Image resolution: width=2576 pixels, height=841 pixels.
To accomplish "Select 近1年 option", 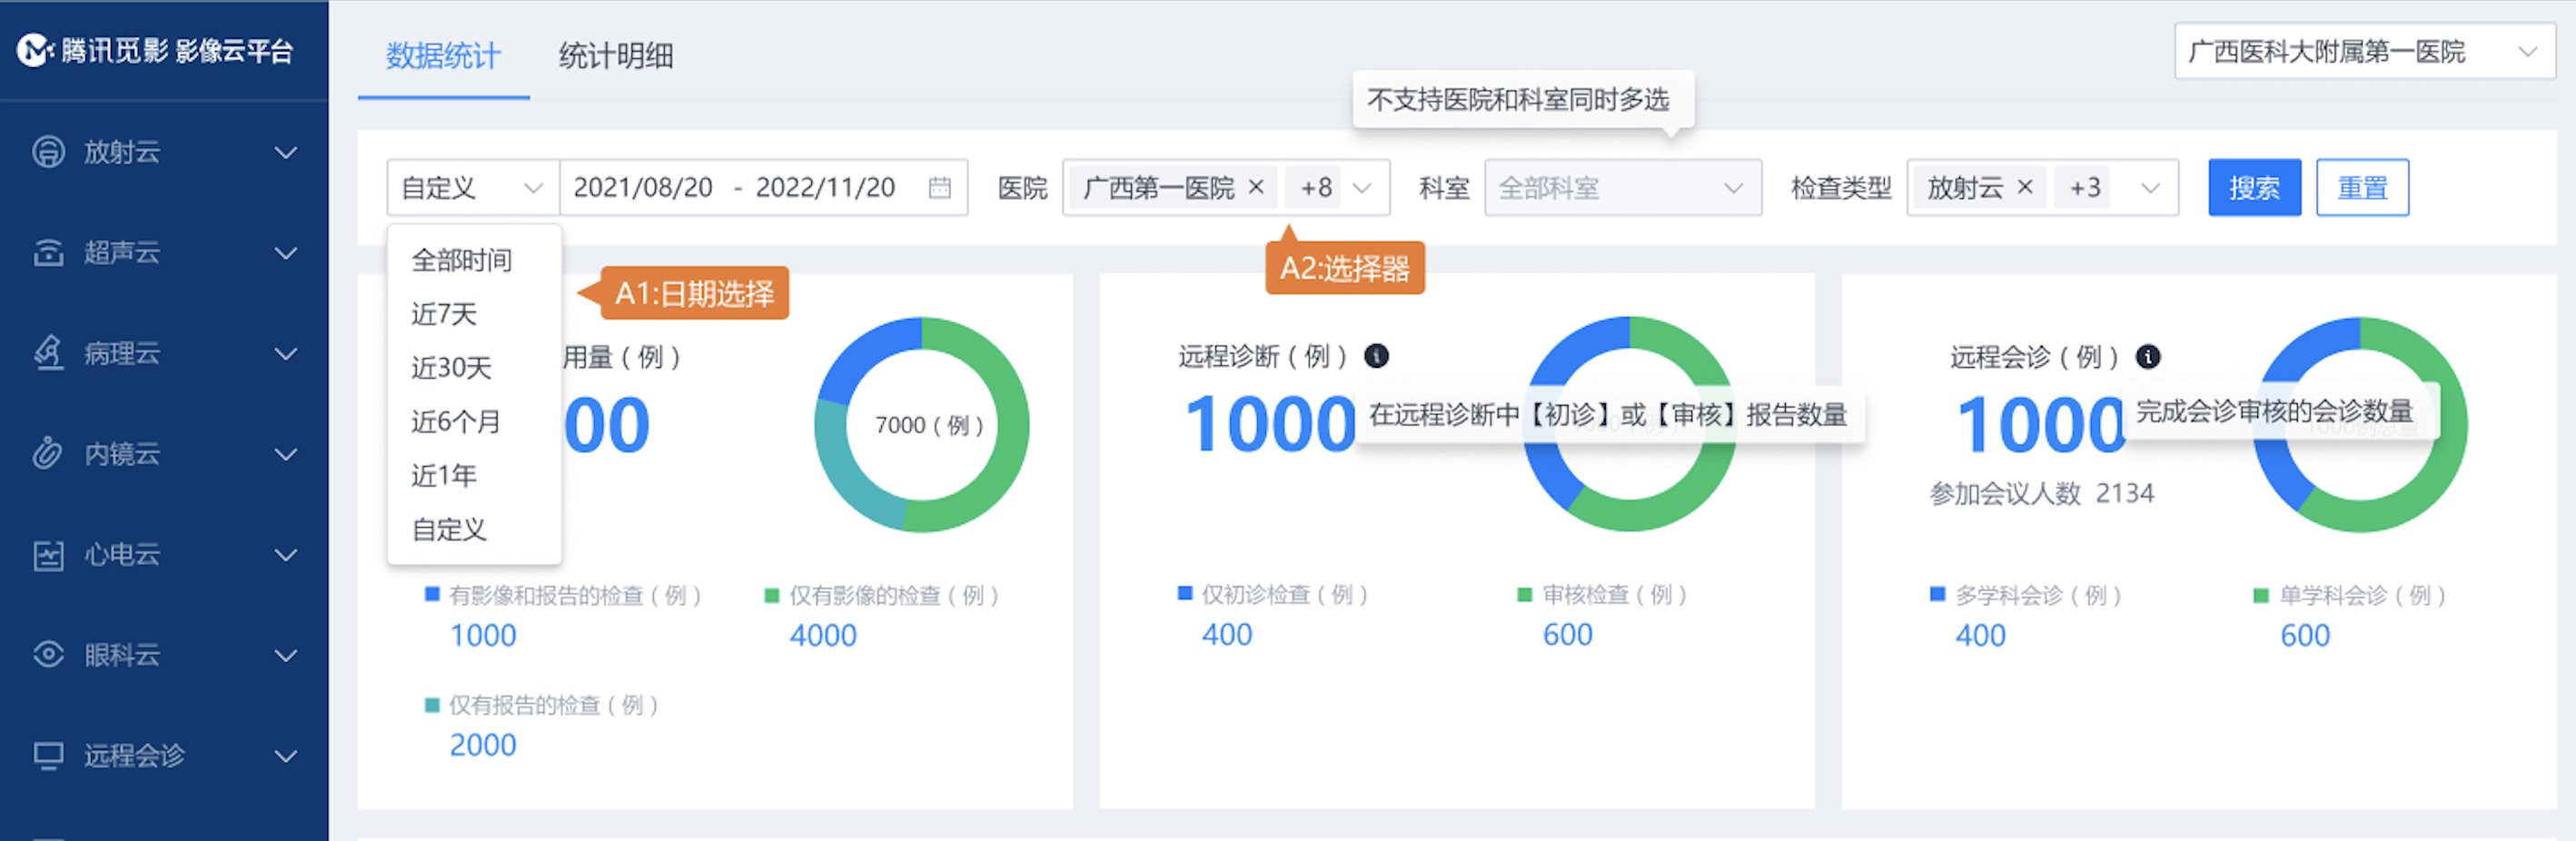I will coord(444,475).
